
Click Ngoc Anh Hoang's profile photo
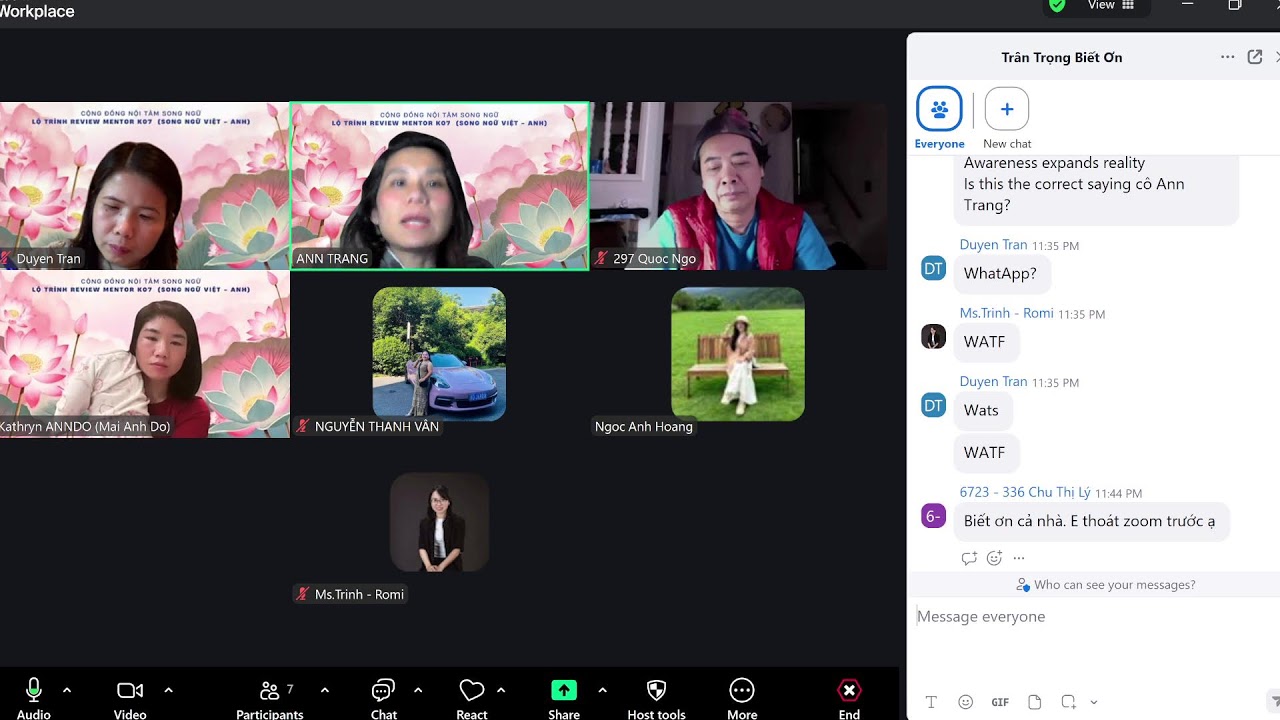[738, 353]
